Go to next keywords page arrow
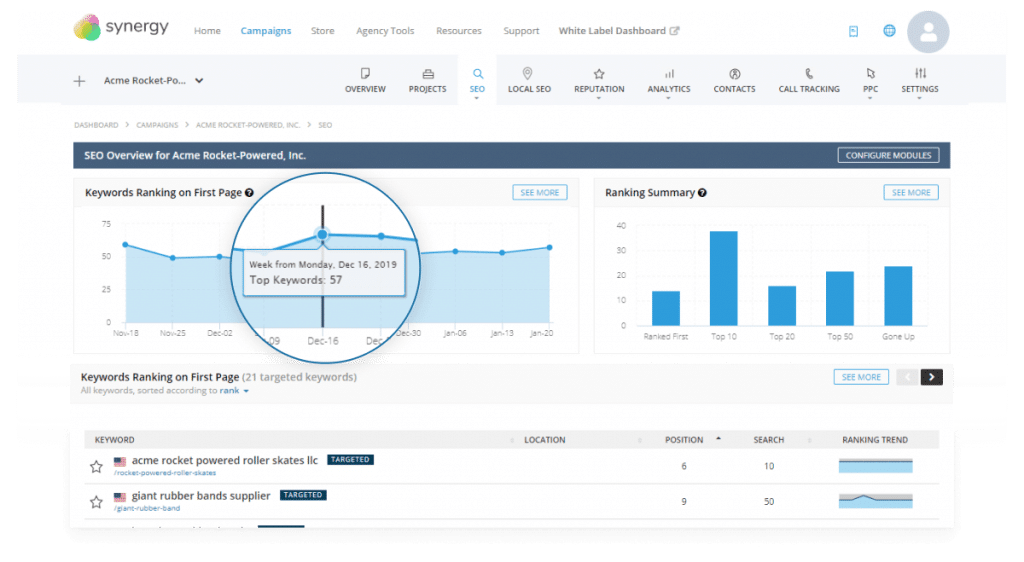The height and width of the screenshot is (562, 1024). 932,377
